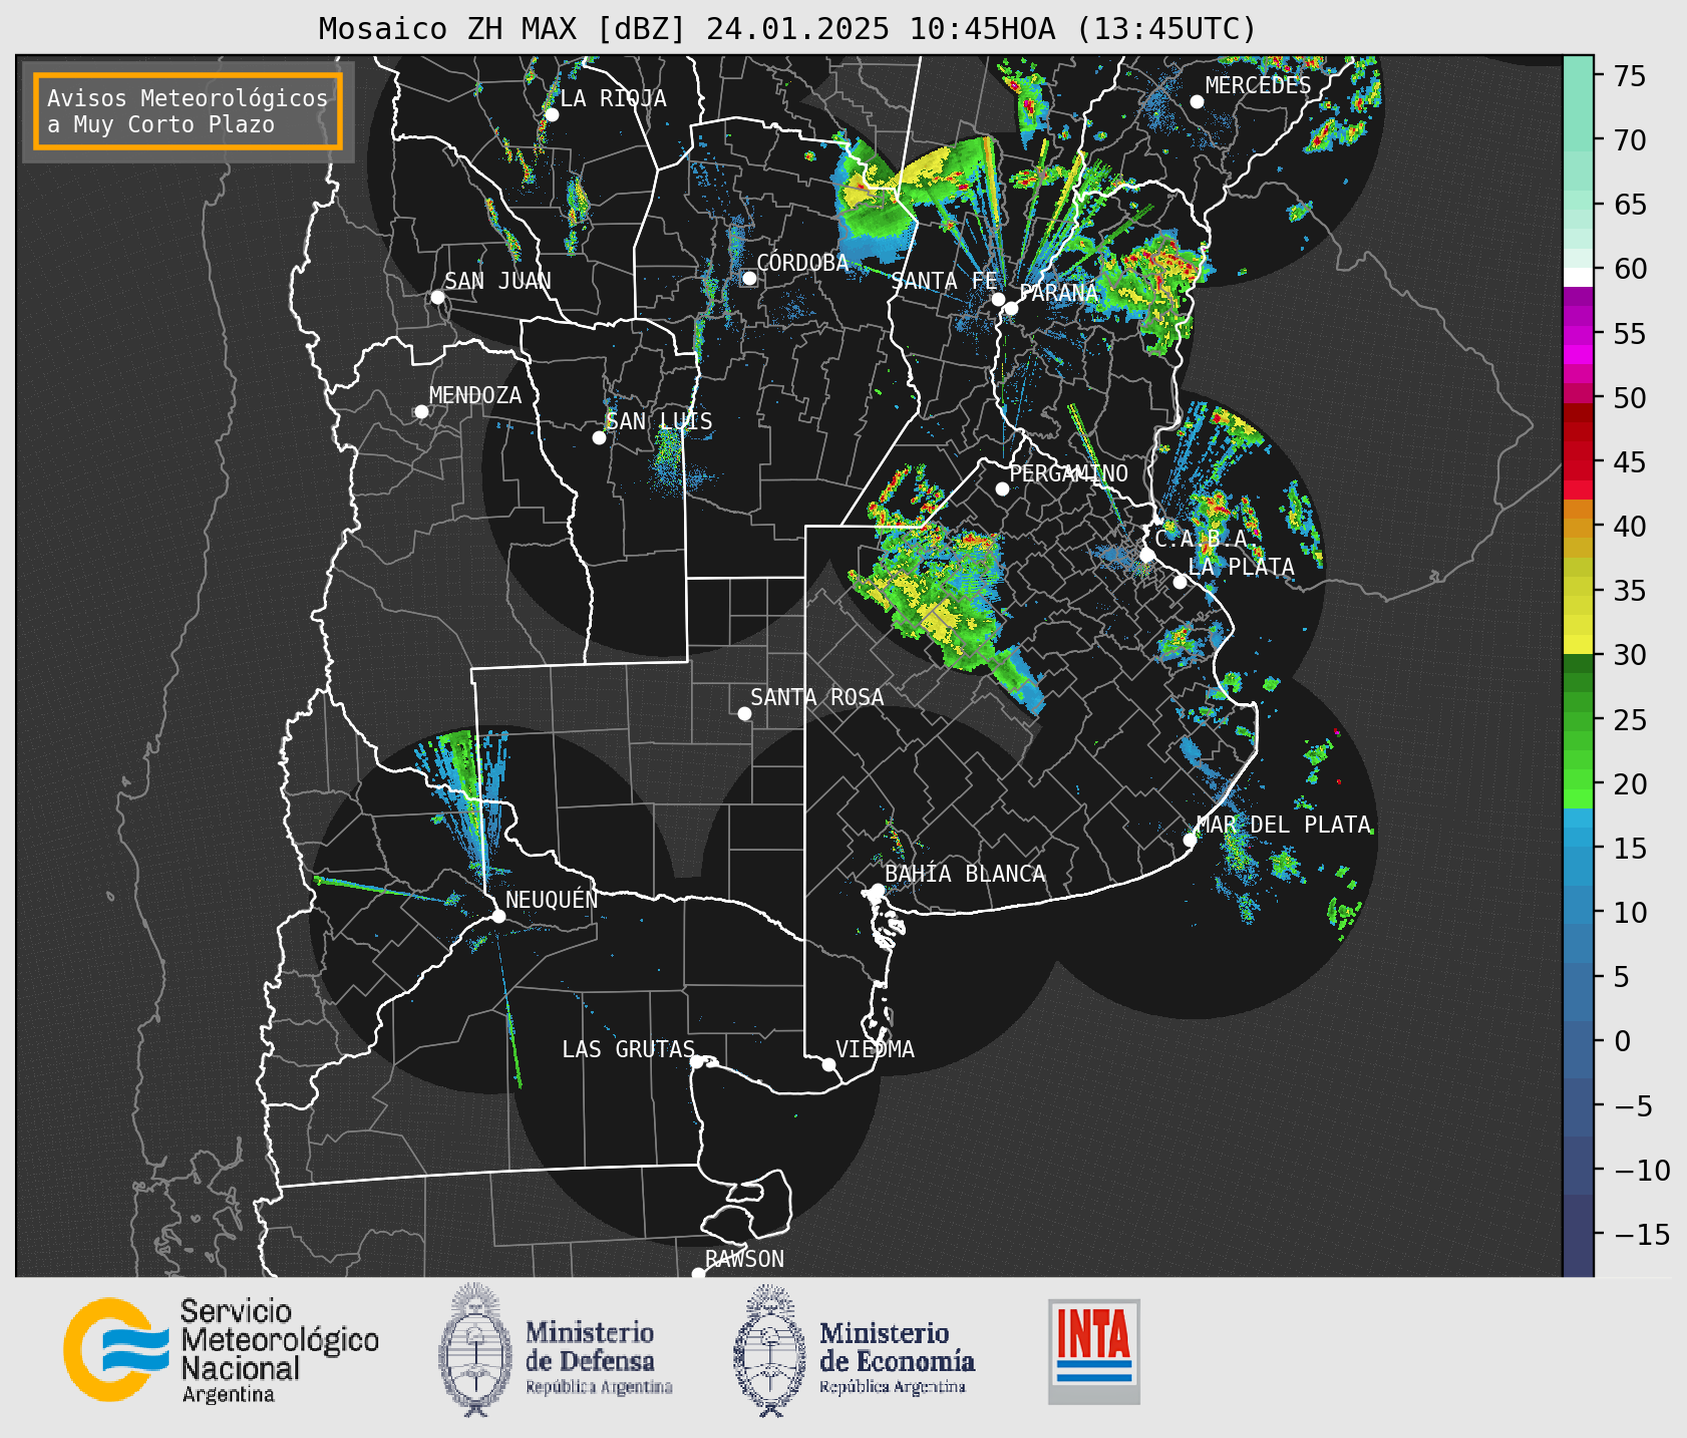The height and width of the screenshot is (1438, 1687).
Task: Click the CÓRDOBA city label
Action: [802, 262]
